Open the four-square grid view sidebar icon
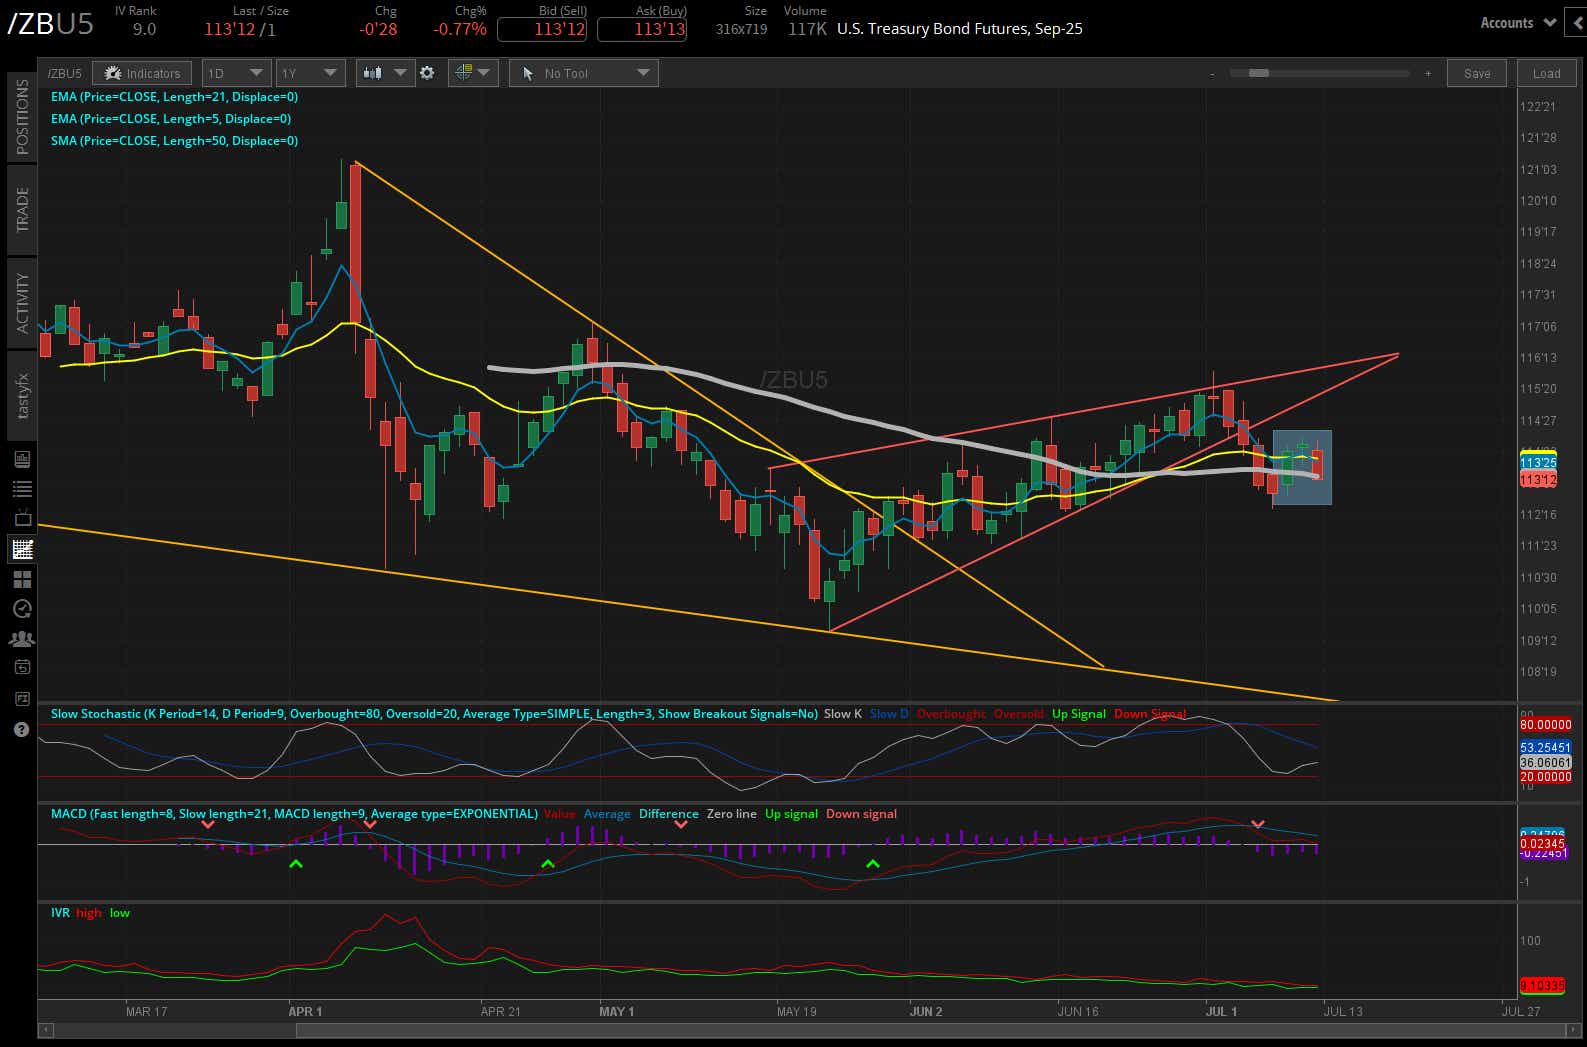The width and height of the screenshot is (1587, 1047). pyautogui.click(x=22, y=579)
